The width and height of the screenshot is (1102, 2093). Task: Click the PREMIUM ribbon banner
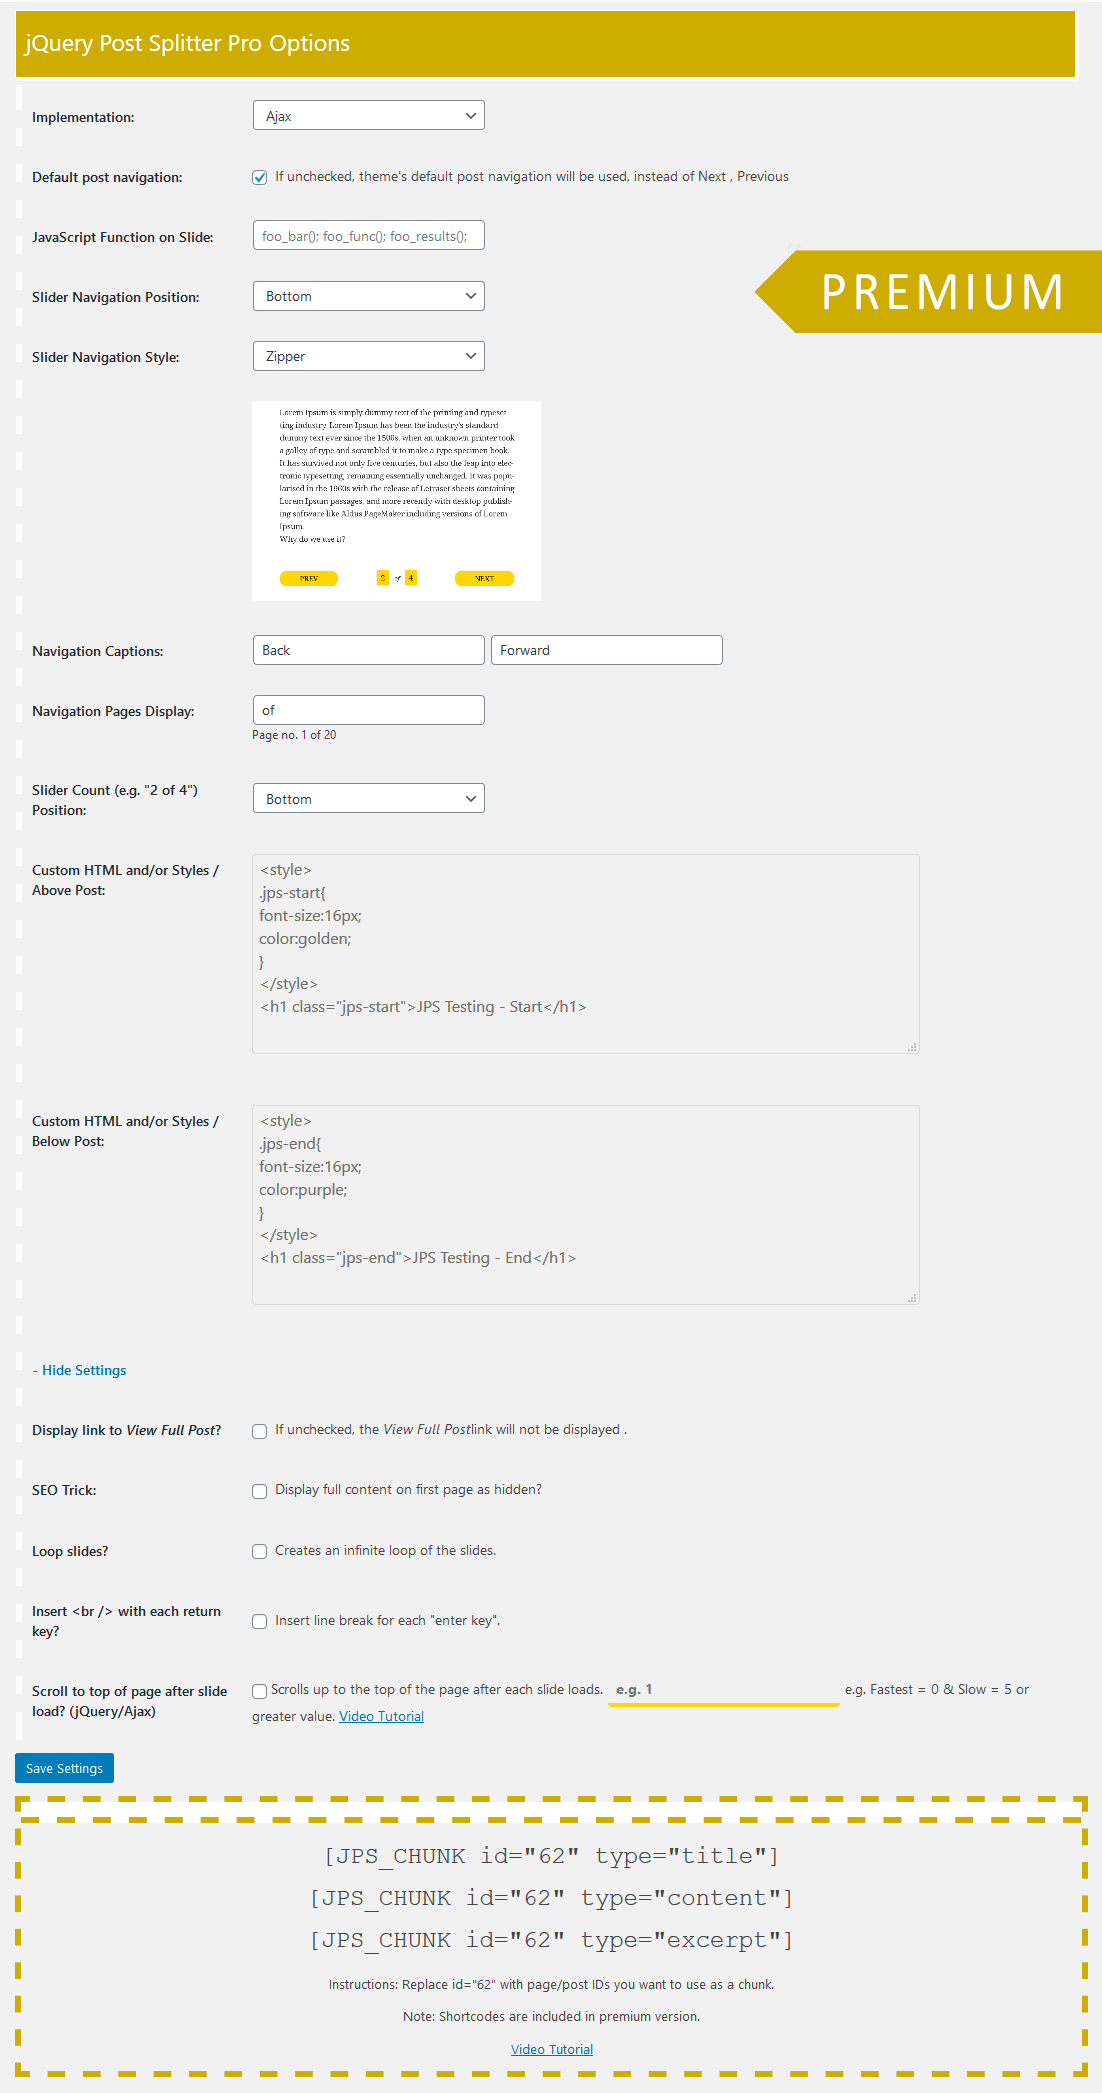tap(928, 291)
